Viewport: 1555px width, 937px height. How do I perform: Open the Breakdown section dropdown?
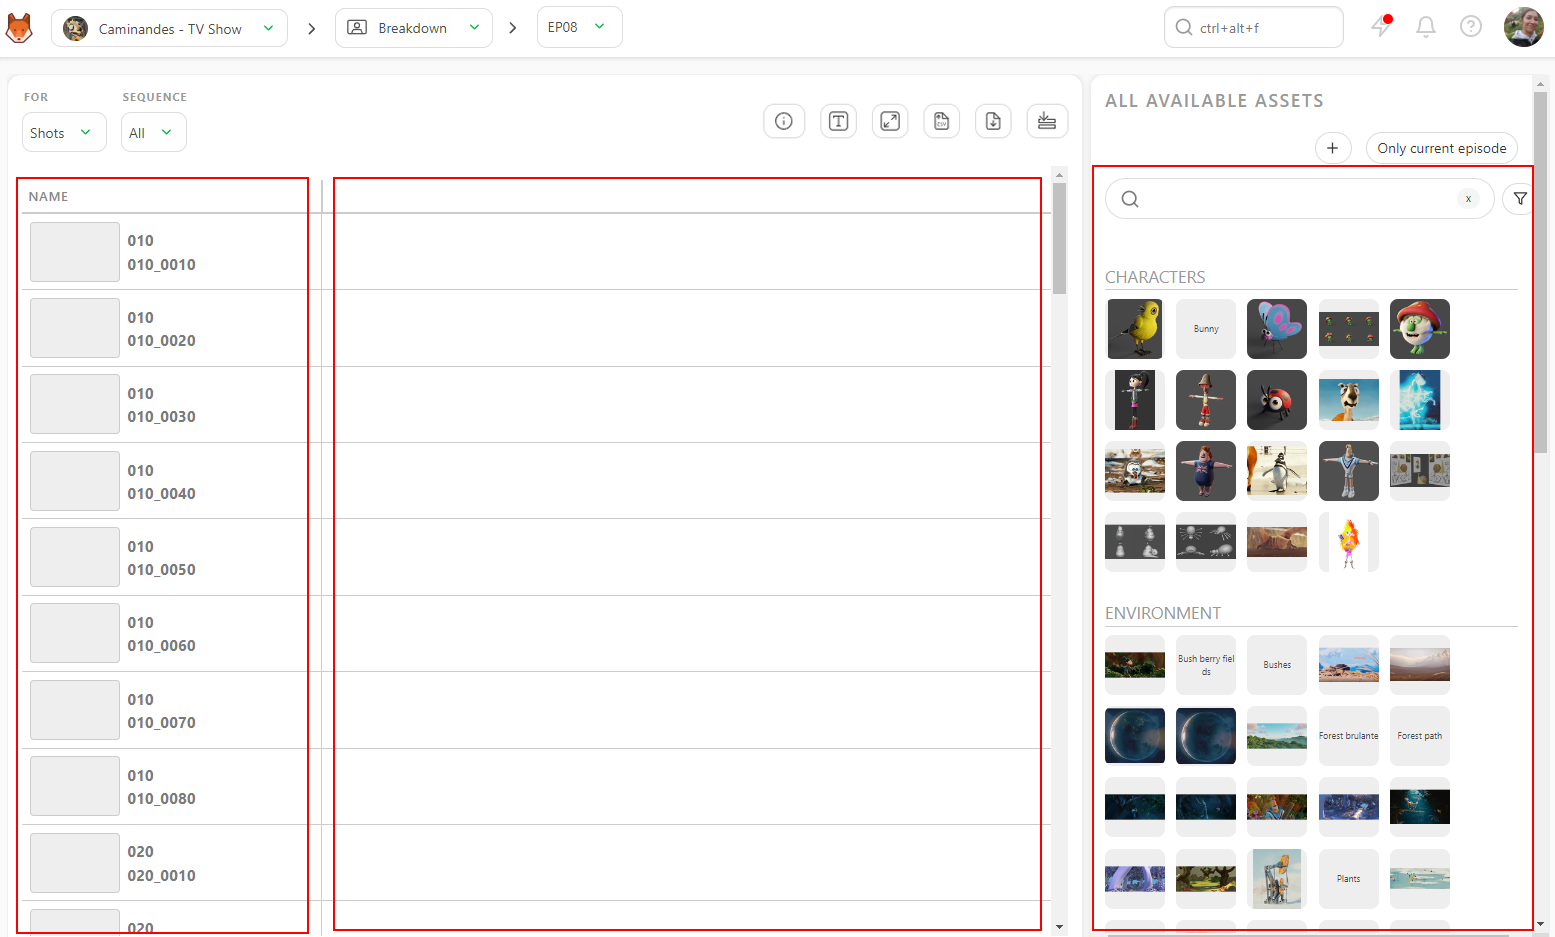[x=414, y=28]
